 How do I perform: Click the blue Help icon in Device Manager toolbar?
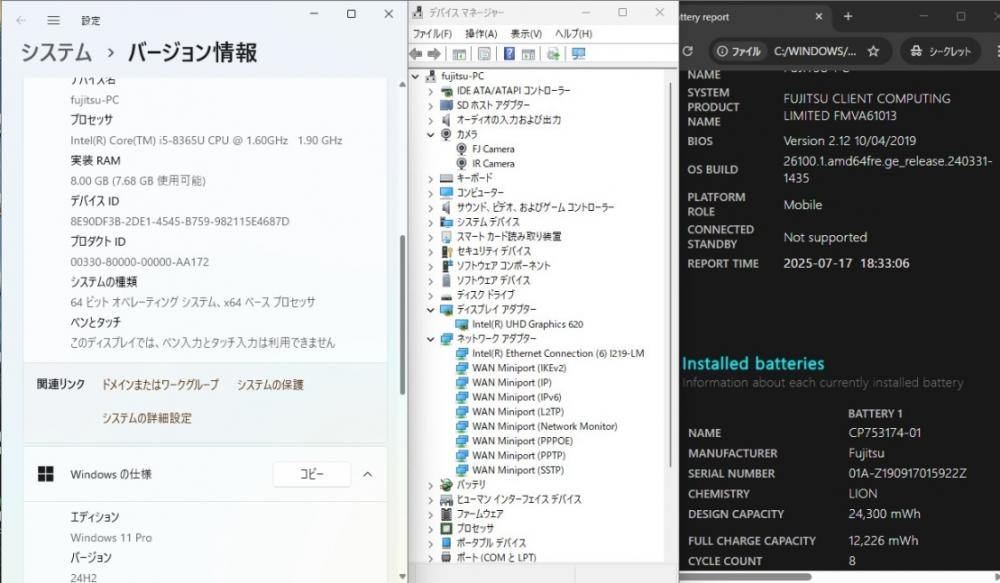(x=509, y=54)
